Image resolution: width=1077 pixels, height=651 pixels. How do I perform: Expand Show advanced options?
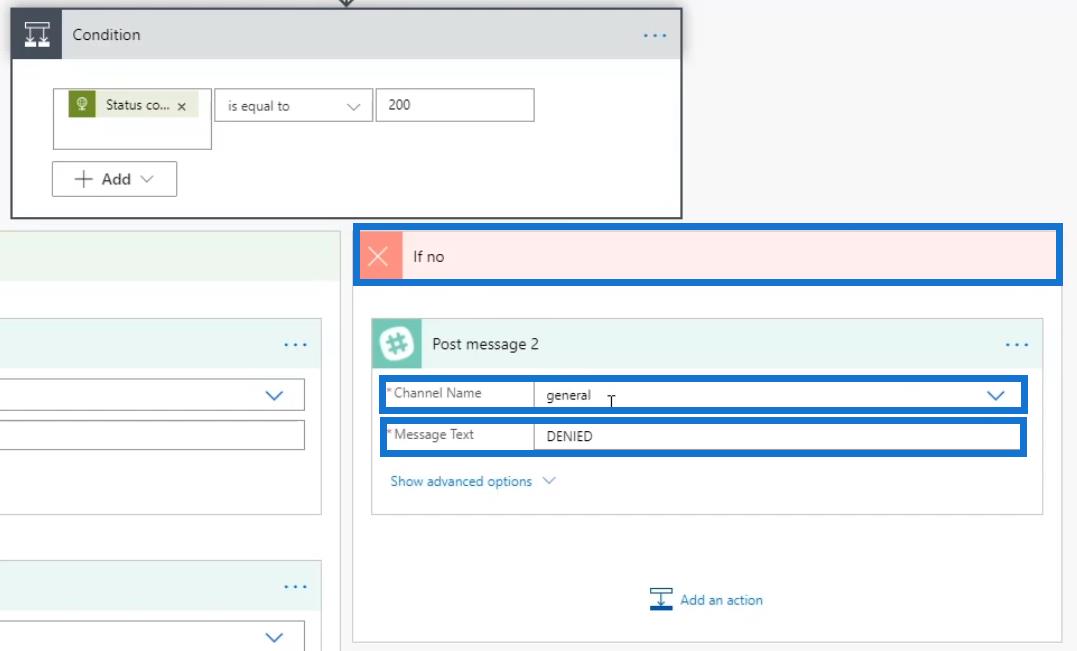coord(473,481)
